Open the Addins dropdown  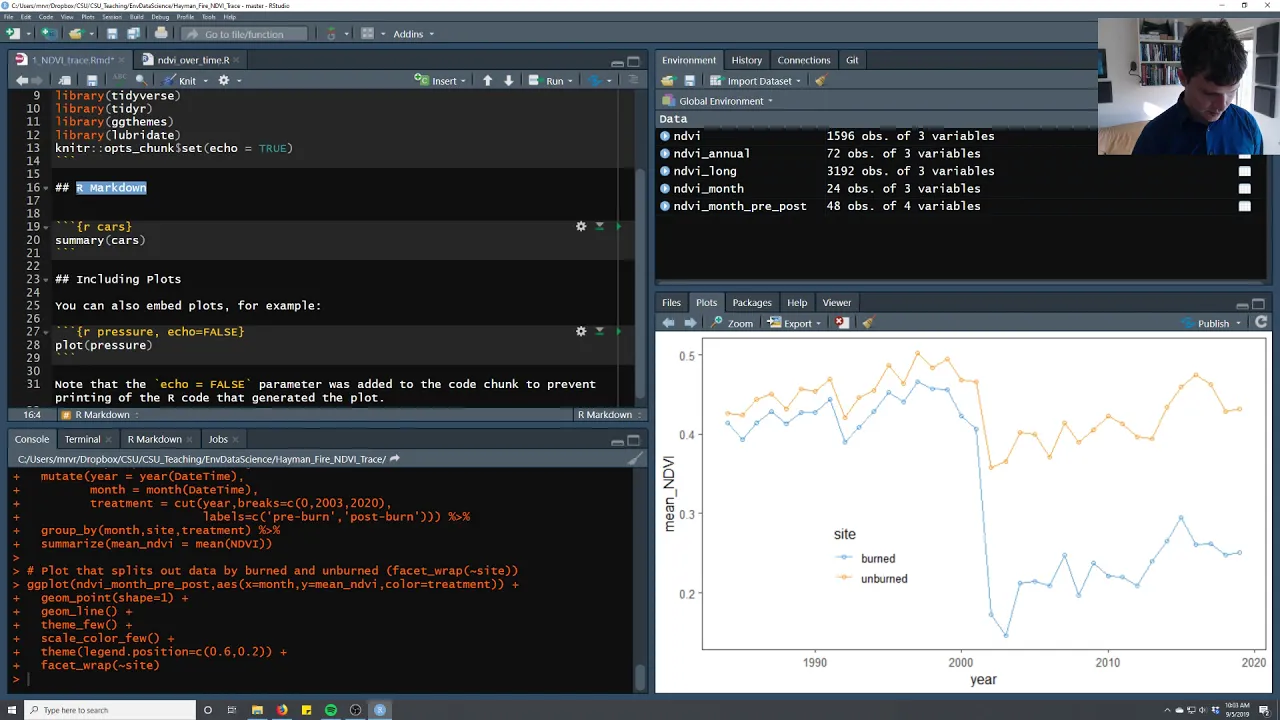tap(413, 34)
